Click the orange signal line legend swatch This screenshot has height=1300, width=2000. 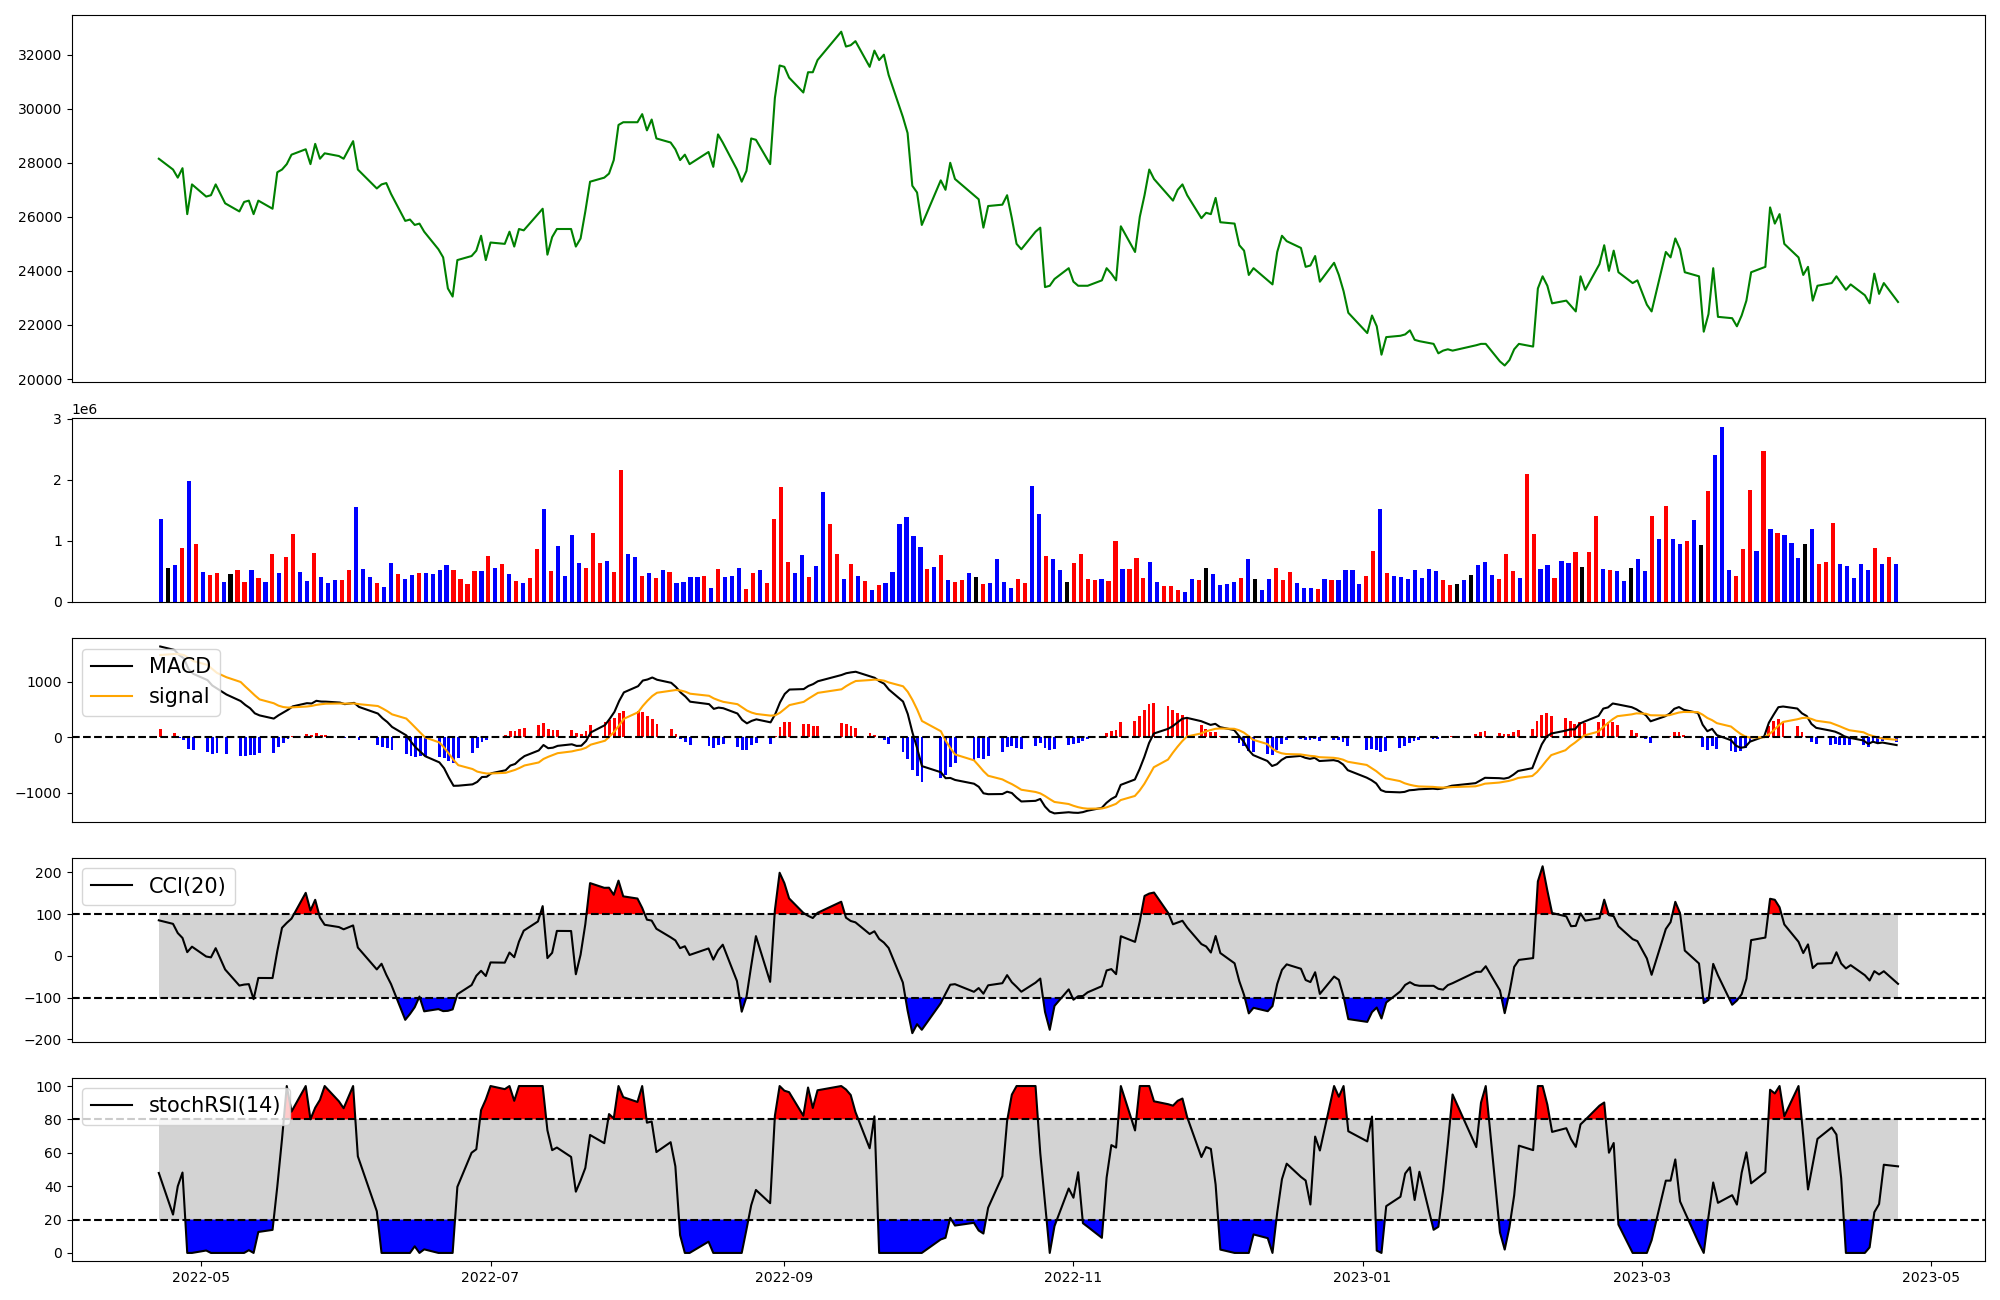(111, 696)
